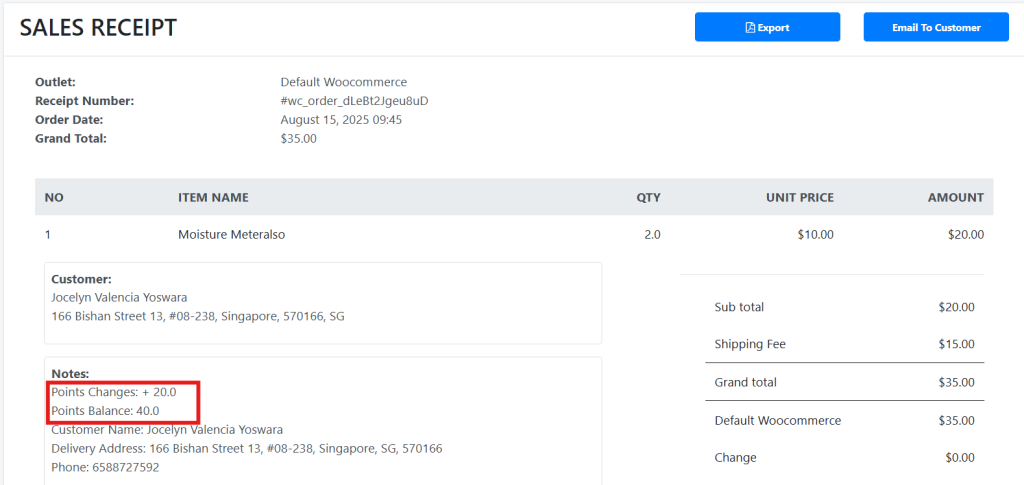Click the file icon on Export button
The image size is (1024, 485).
pyautogui.click(x=750, y=28)
